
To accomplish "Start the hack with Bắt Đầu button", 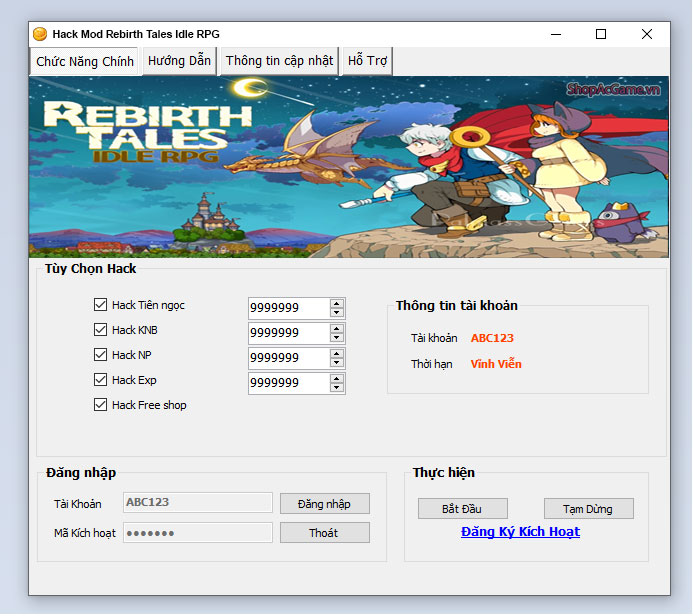I will pyautogui.click(x=462, y=509).
